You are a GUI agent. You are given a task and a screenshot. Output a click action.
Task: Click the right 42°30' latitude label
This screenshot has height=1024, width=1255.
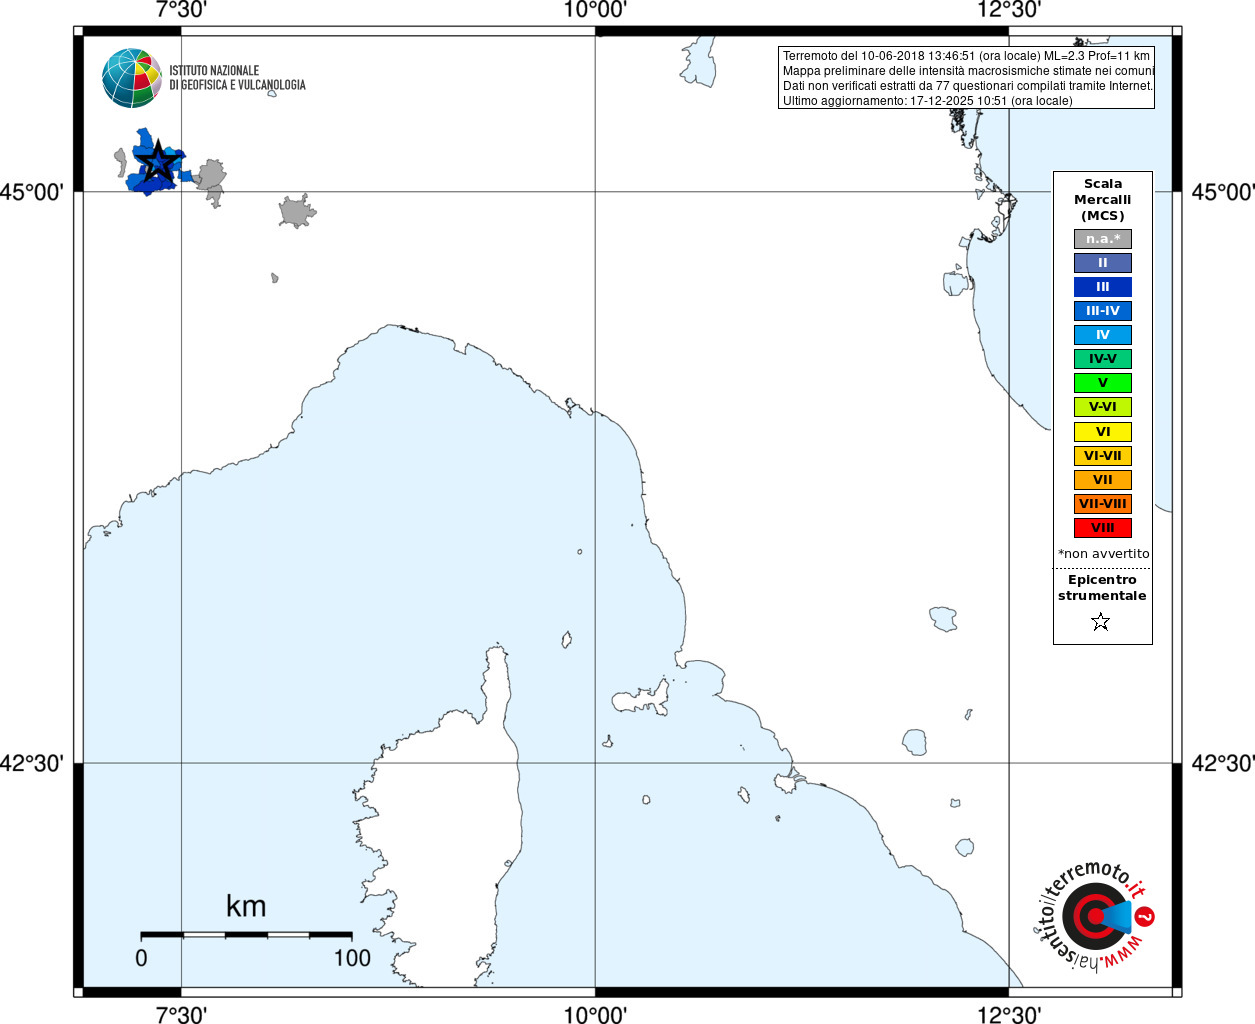coord(1222,764)
